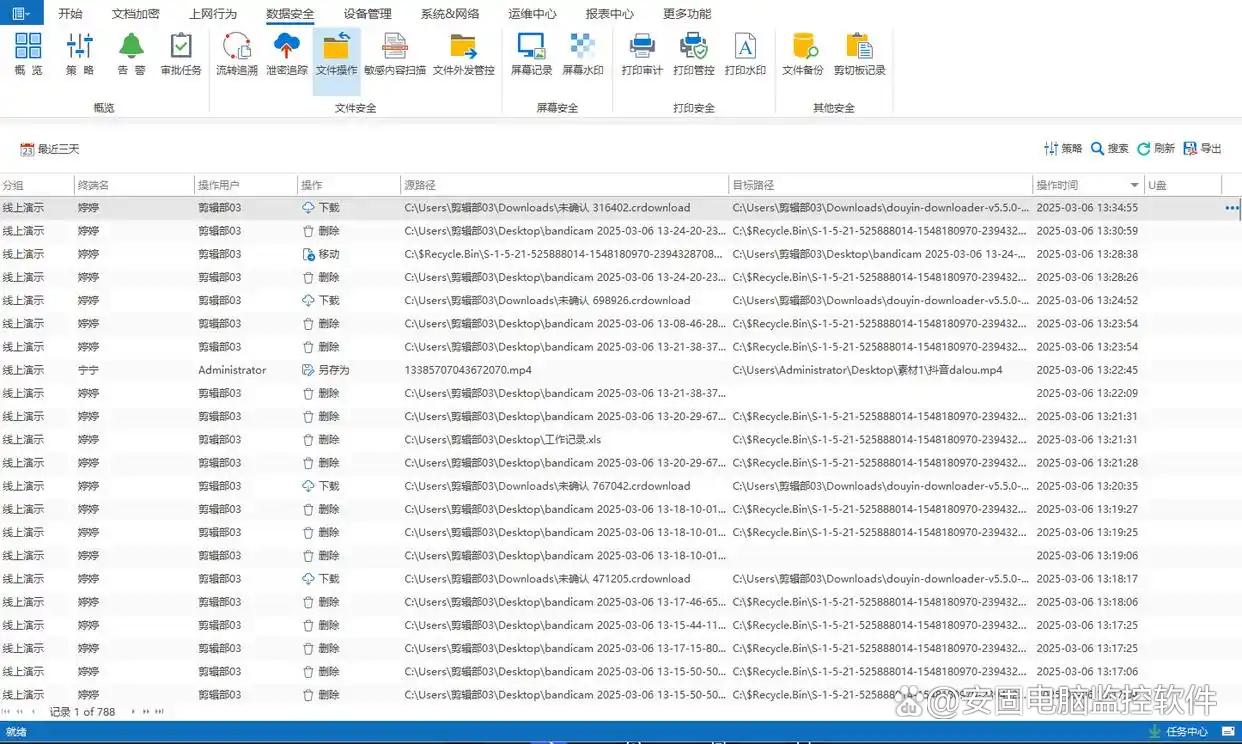Open 泄密追踪 leak tracking tool
The width and height of the screenshot is (1242, 744).
coord(287,54)
